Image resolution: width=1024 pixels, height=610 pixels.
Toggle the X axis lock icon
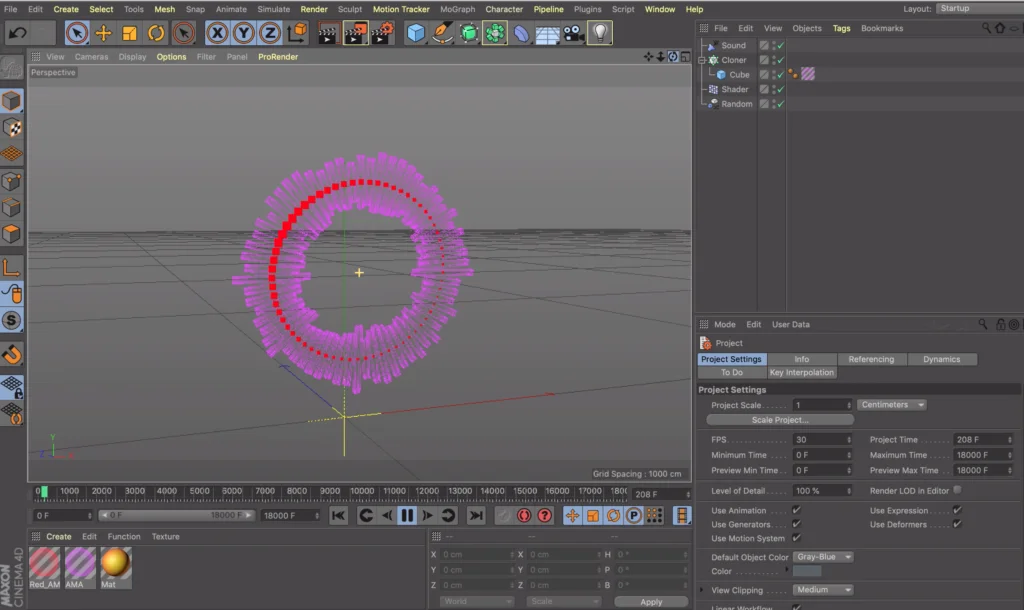coord(217,33)
